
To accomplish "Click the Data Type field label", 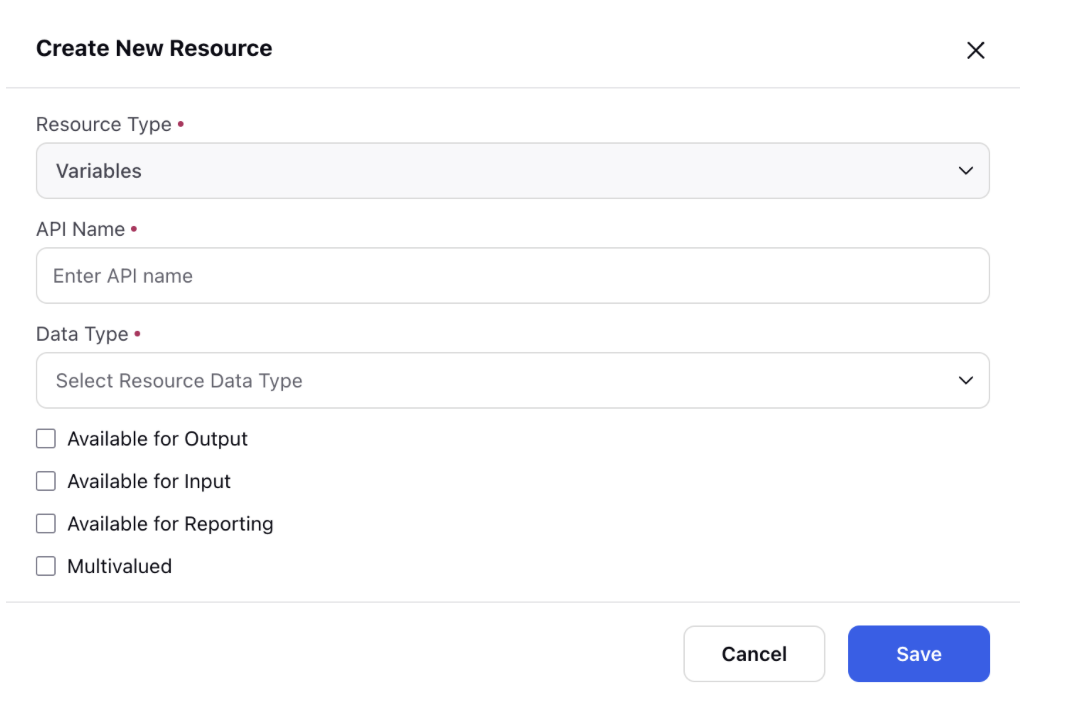I will (82, 334).
